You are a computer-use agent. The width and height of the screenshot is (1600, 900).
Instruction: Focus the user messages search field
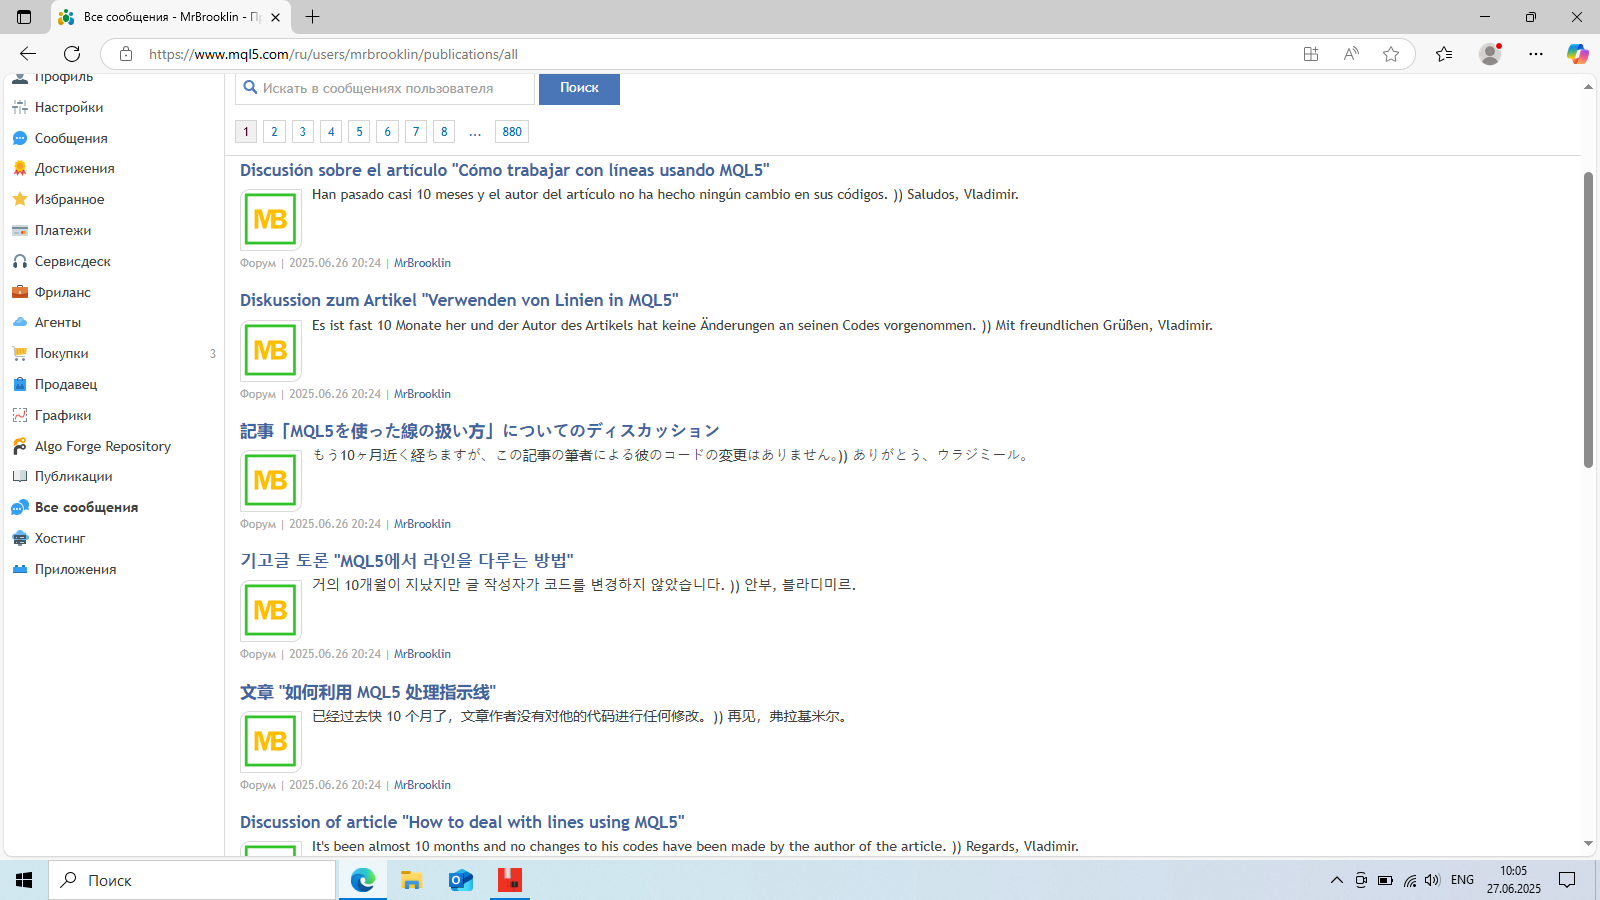tap(385, 88)
